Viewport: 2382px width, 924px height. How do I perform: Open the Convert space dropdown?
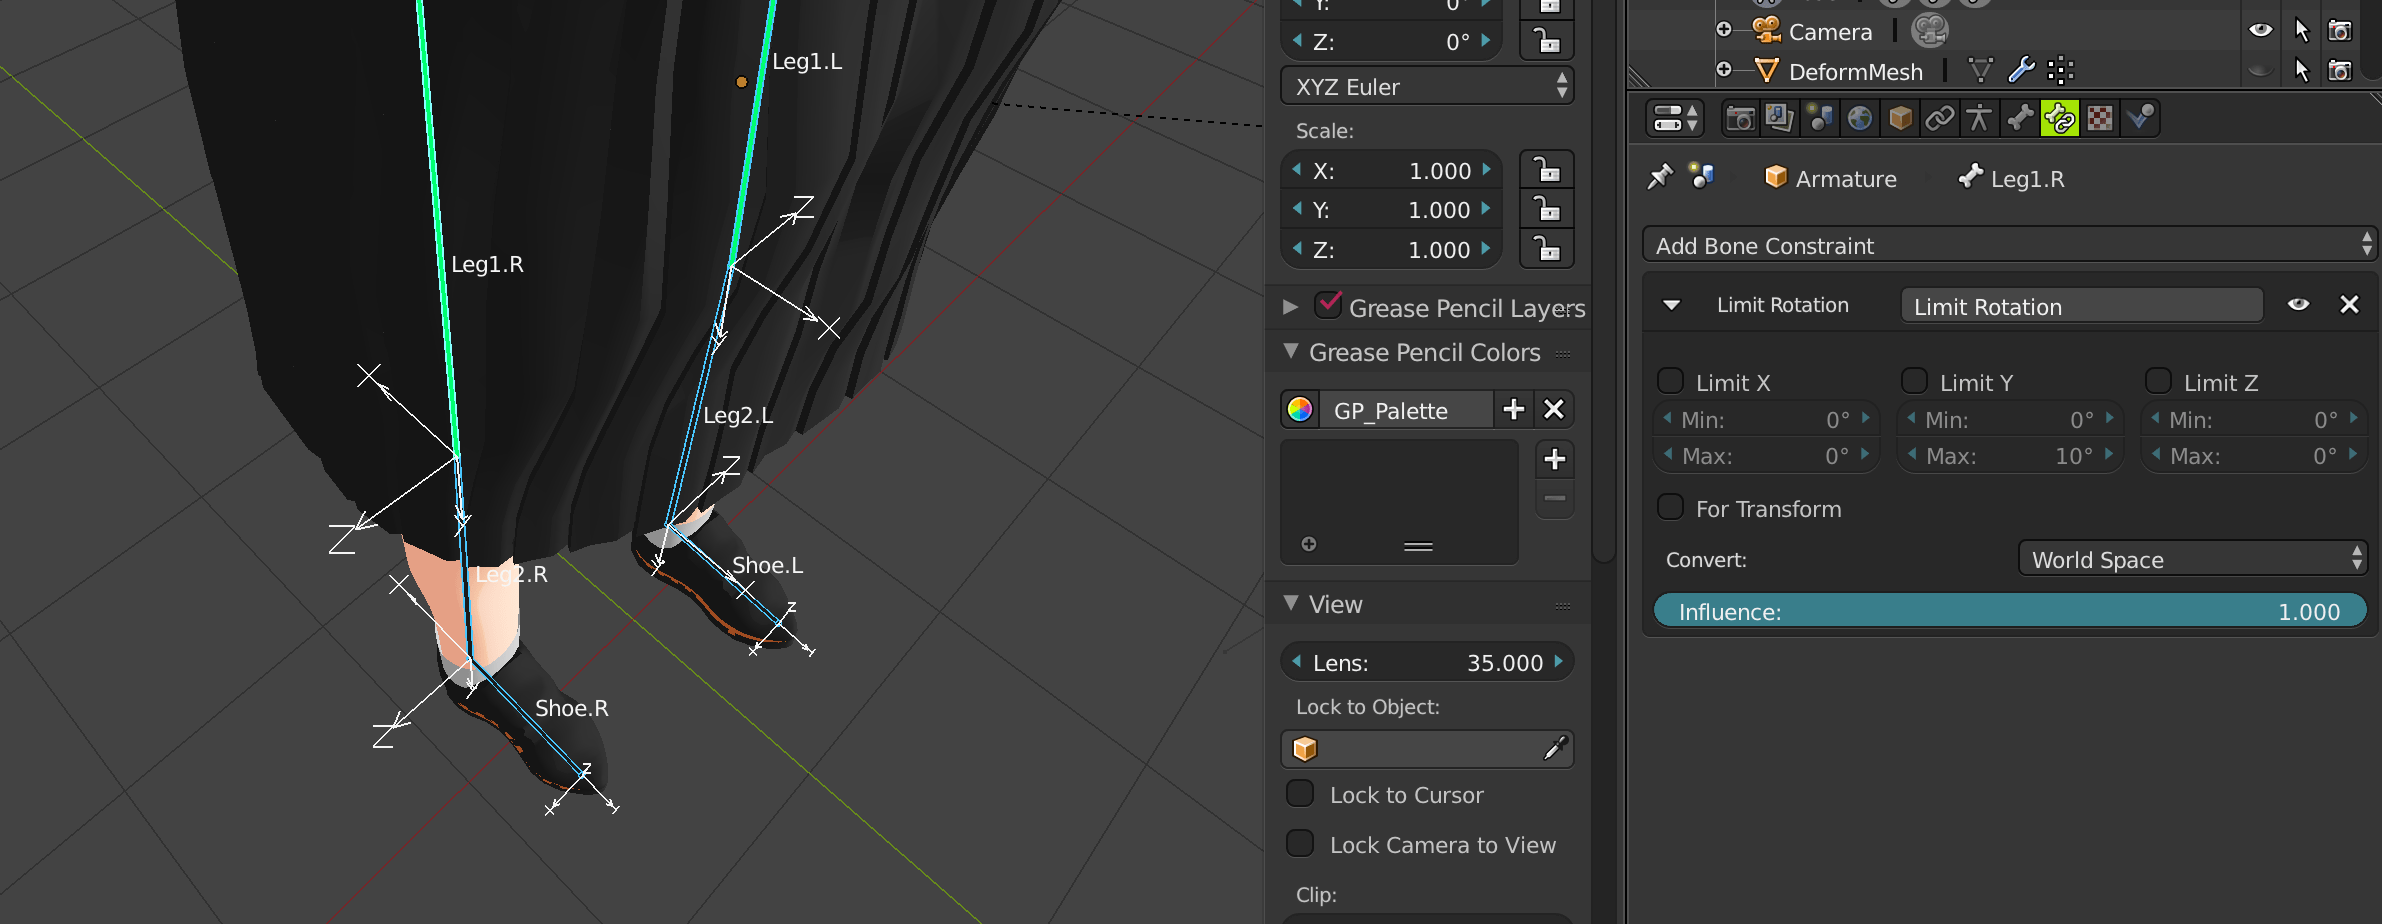tap(2193, 559)
